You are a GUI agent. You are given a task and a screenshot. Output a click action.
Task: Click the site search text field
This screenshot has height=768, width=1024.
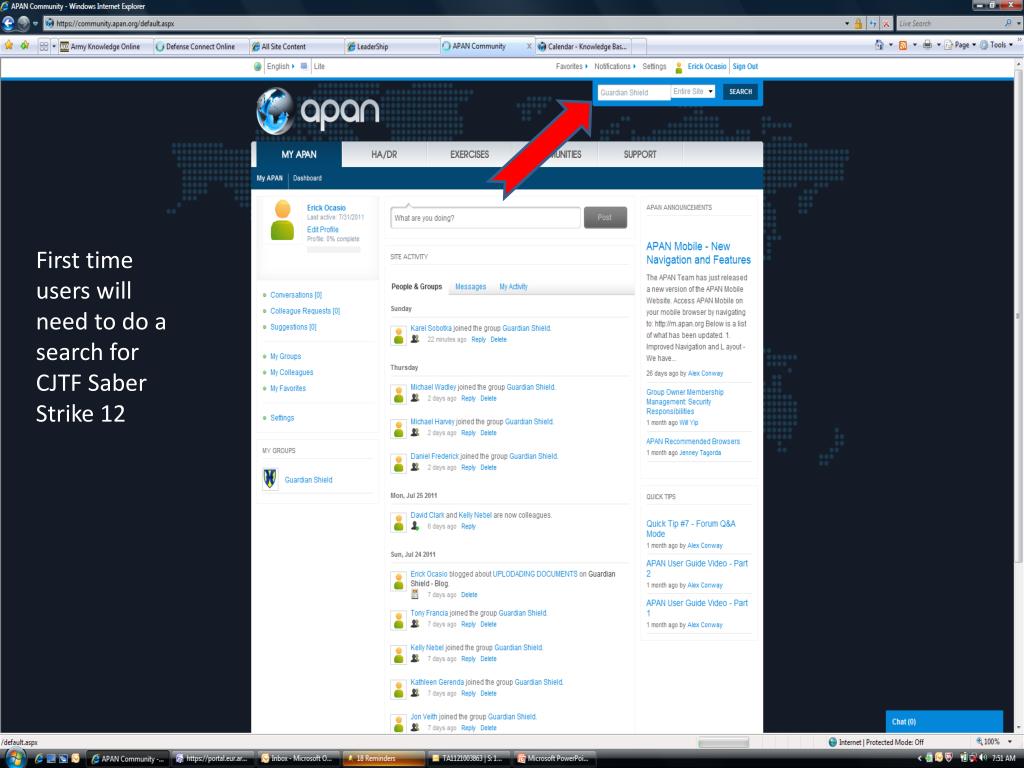633,92
